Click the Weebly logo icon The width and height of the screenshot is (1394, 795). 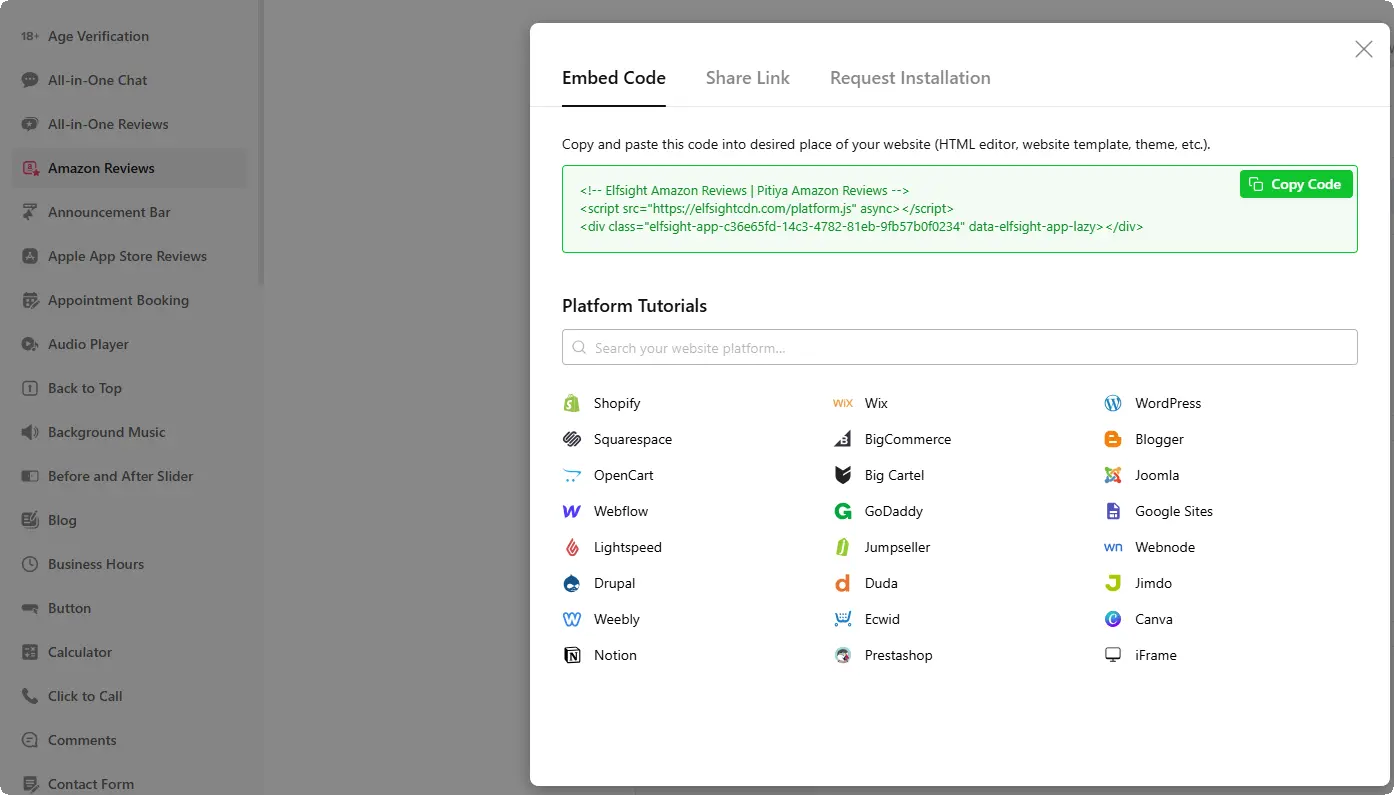[572, 619]
